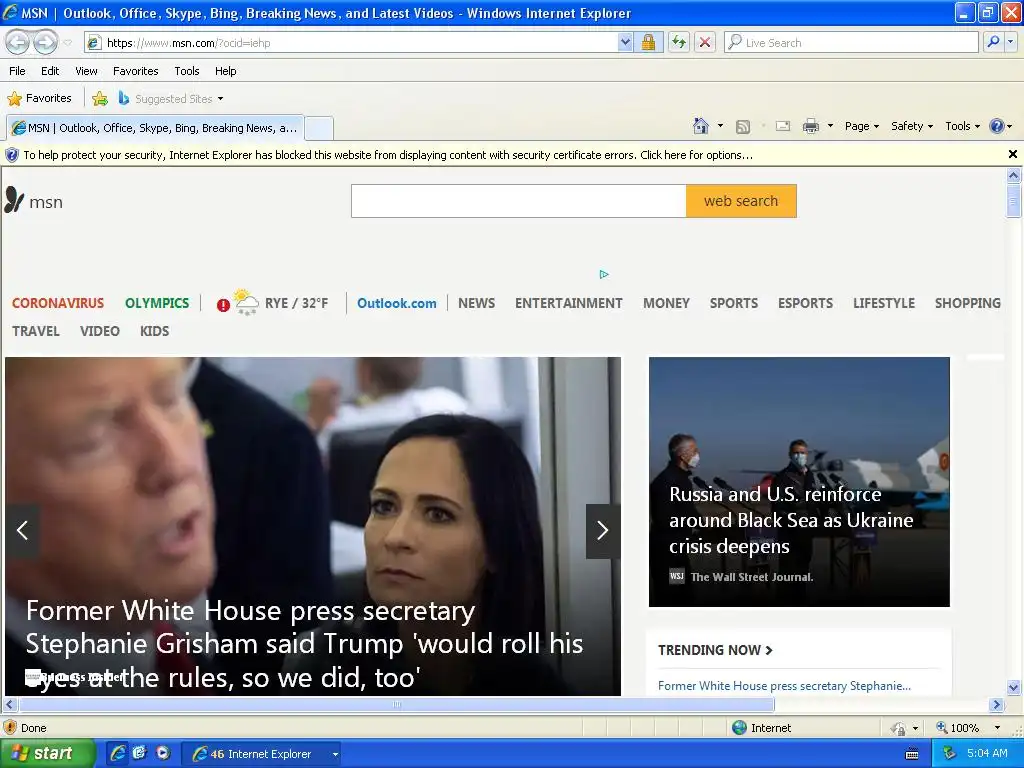1024x768 pixels.
Task: Click the Windows start button
Action: click(x=48, y=754)
